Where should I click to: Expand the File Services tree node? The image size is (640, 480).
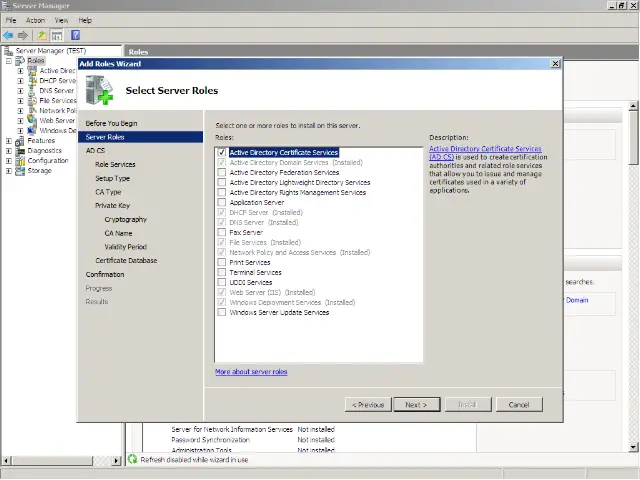(20, 101)
